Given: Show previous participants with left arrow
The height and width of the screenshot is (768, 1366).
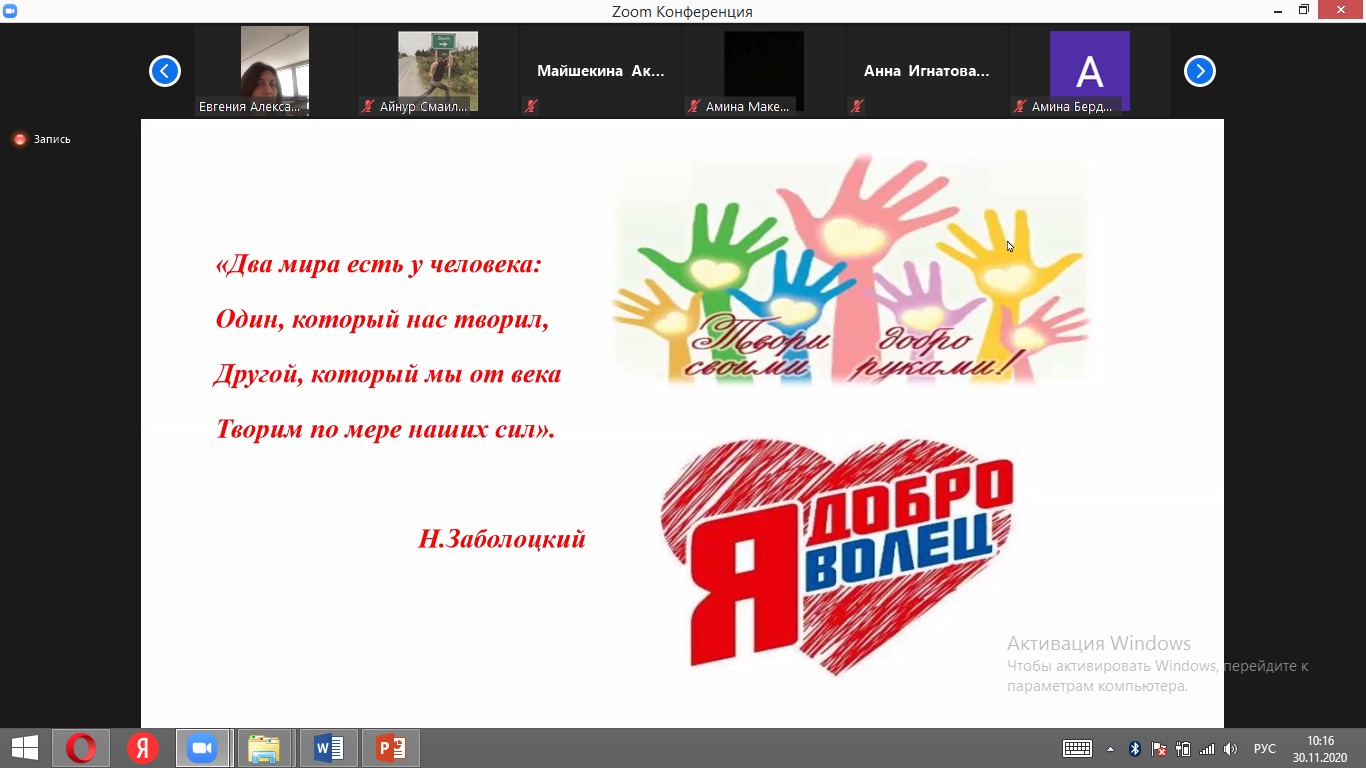Looking at the screenshot, I should tap(165, 71).
